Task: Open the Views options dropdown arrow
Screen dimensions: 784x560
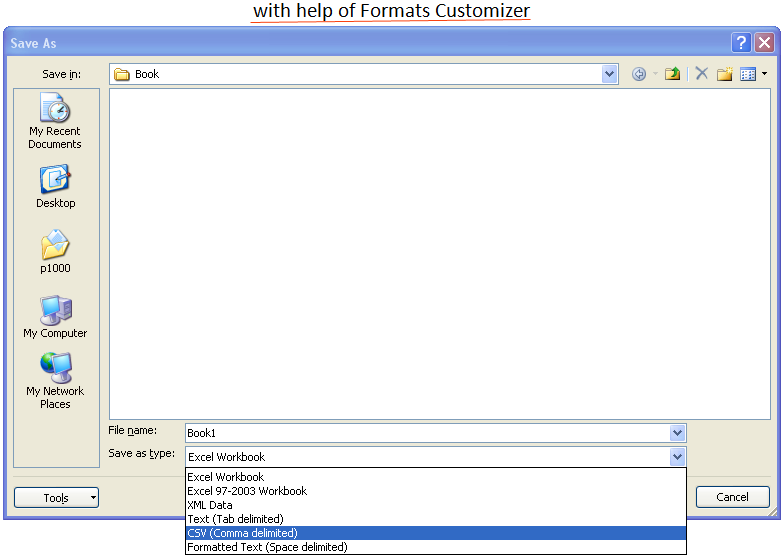Action: click(x=764, y=74)
